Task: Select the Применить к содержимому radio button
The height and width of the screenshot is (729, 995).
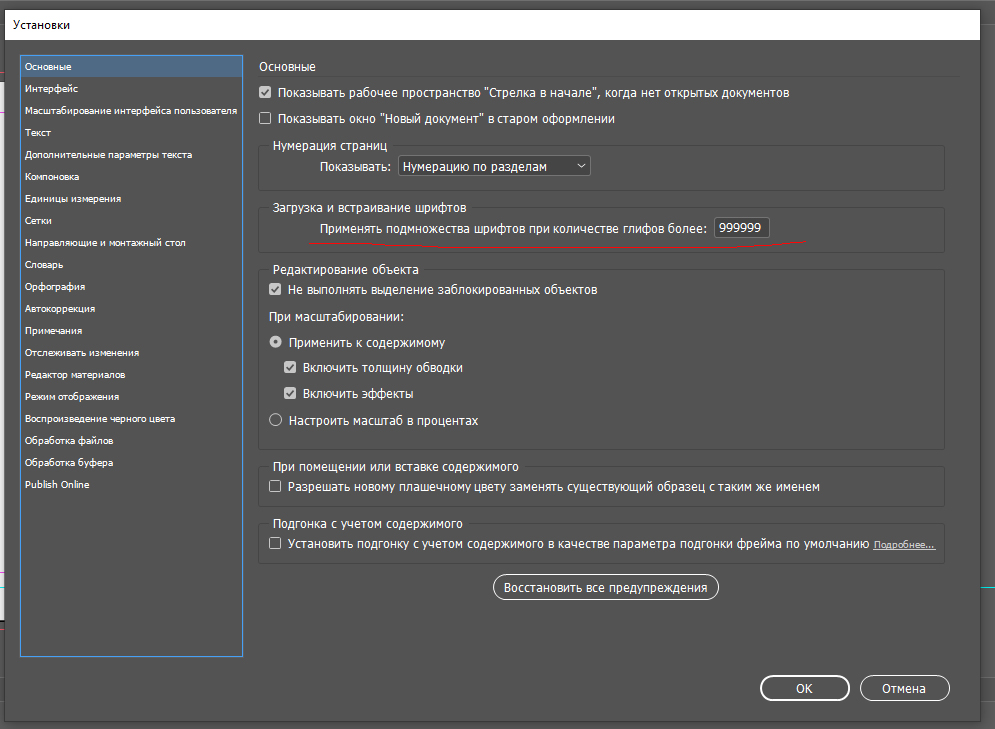Action: pos(275,342)
